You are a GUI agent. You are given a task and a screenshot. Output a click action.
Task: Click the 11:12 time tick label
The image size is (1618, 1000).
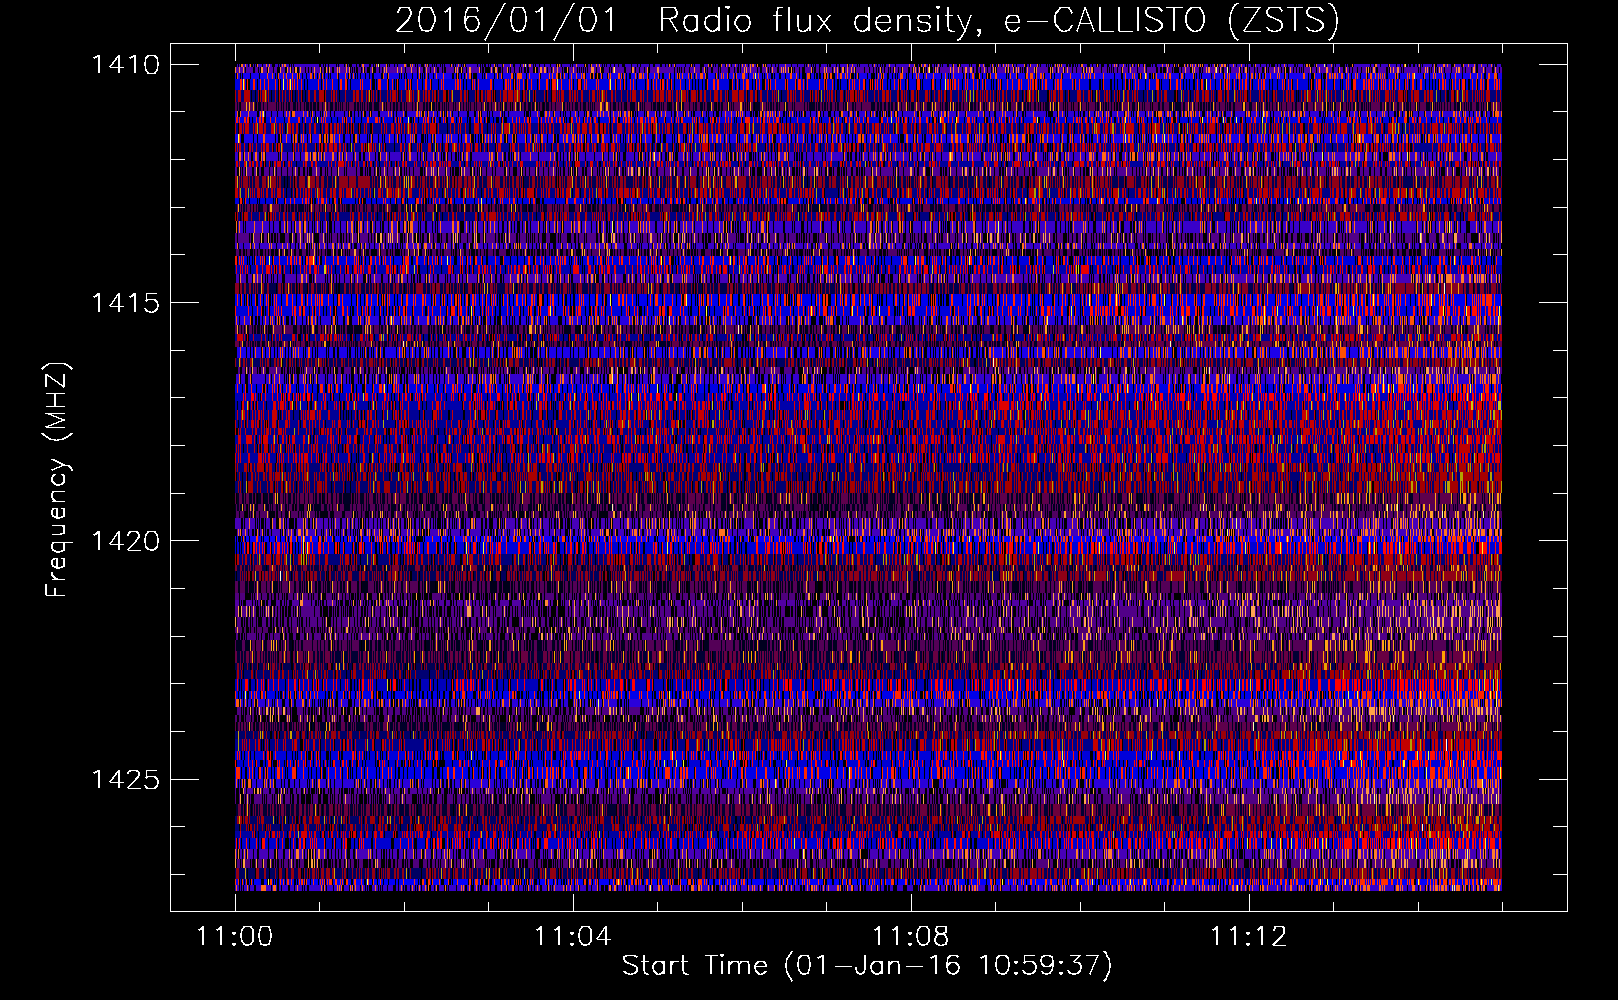1248,937
